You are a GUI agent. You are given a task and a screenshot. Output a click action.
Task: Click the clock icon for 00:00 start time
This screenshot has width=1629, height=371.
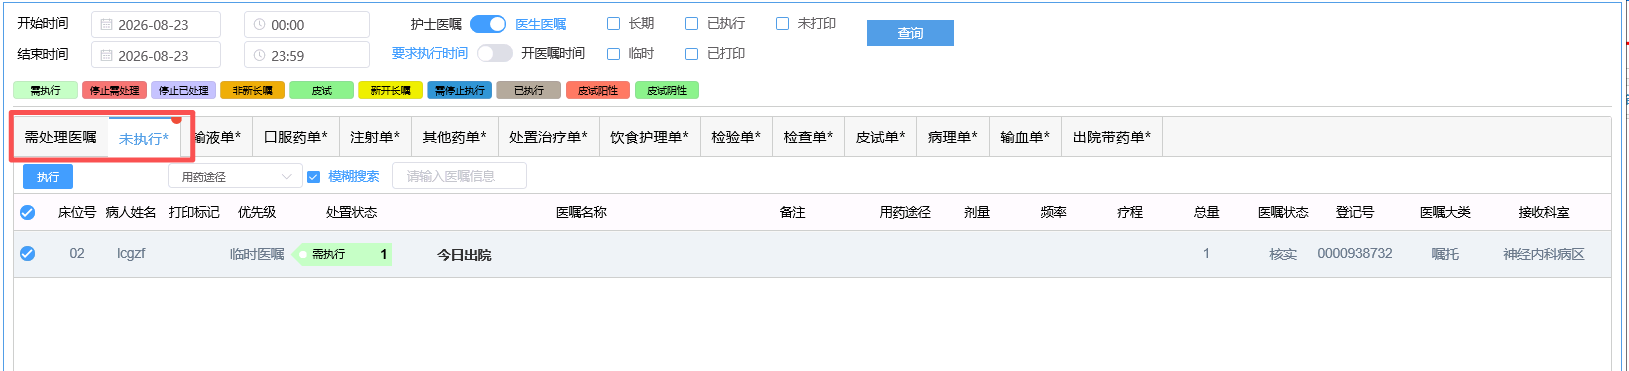tap(260, 25)
